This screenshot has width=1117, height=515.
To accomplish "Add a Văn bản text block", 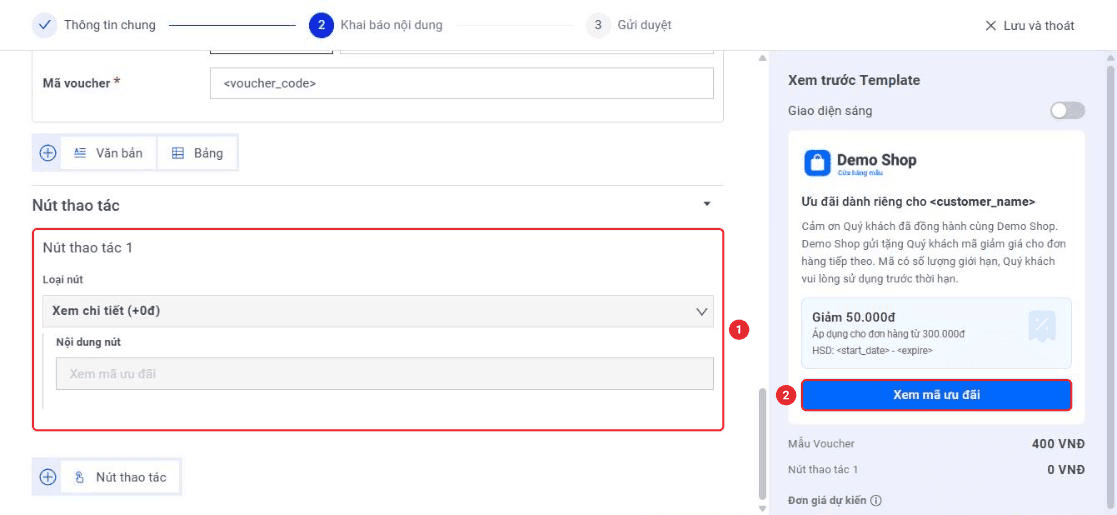I will 108,153.
